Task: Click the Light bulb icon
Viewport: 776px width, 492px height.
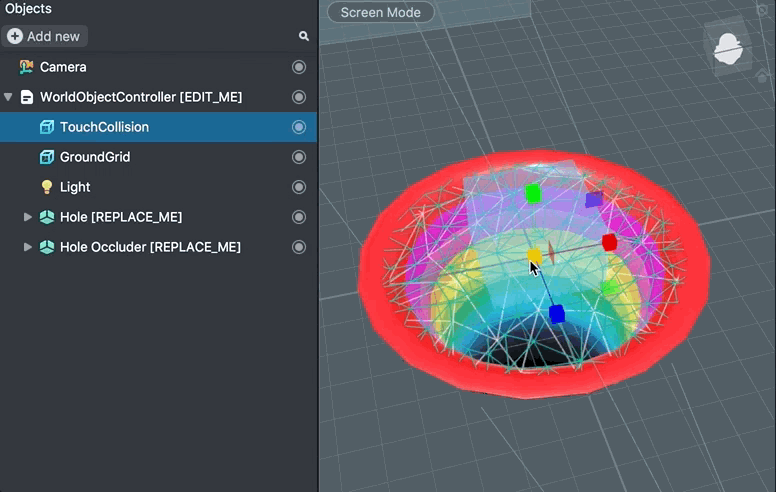Action: (47, 187)
